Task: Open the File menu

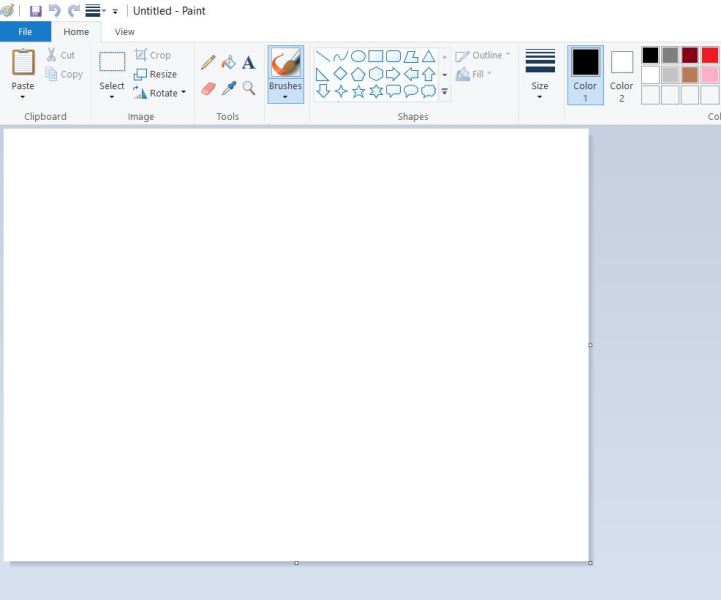Action: click(x=25, y=32)
